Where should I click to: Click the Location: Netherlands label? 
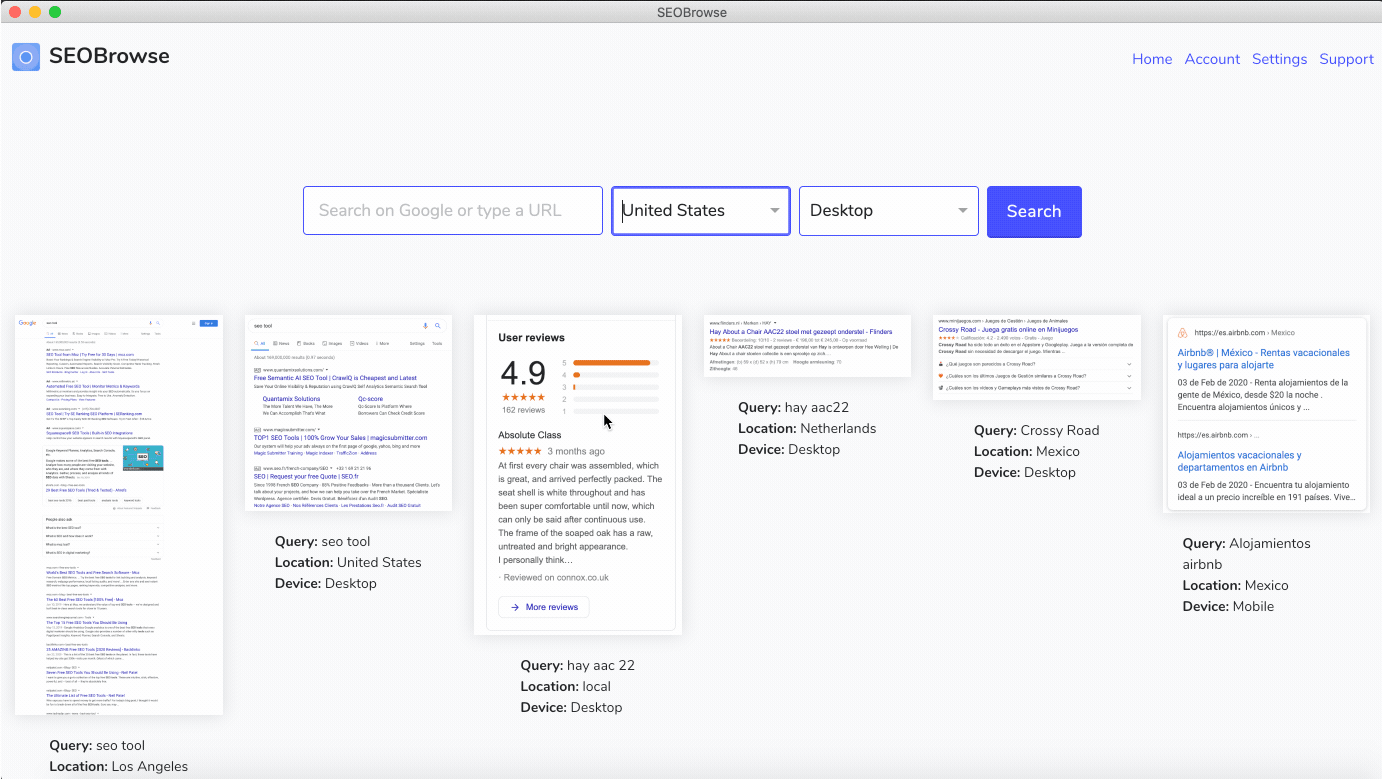807,428
